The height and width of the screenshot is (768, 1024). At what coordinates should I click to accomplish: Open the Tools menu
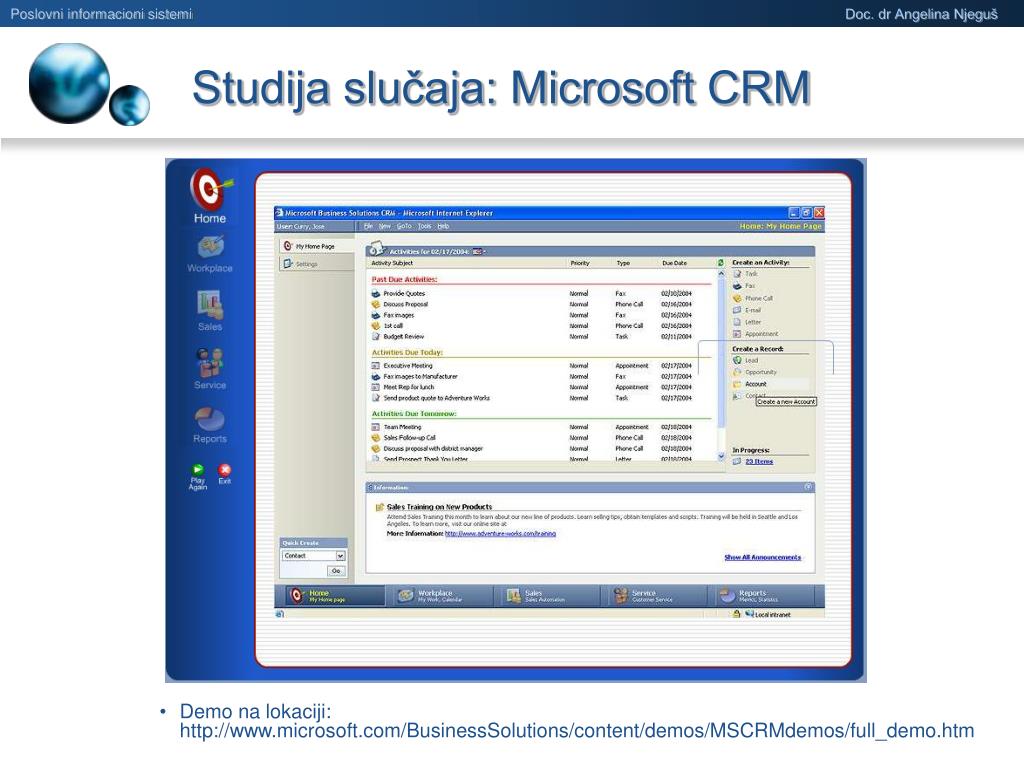tap(424, 226)
